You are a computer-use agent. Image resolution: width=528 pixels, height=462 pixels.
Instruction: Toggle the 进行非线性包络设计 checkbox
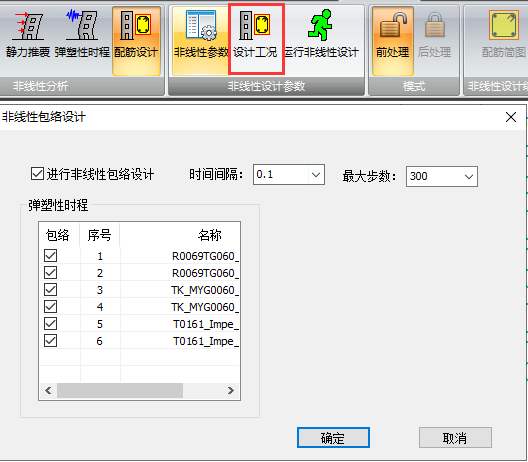(37, 174)
